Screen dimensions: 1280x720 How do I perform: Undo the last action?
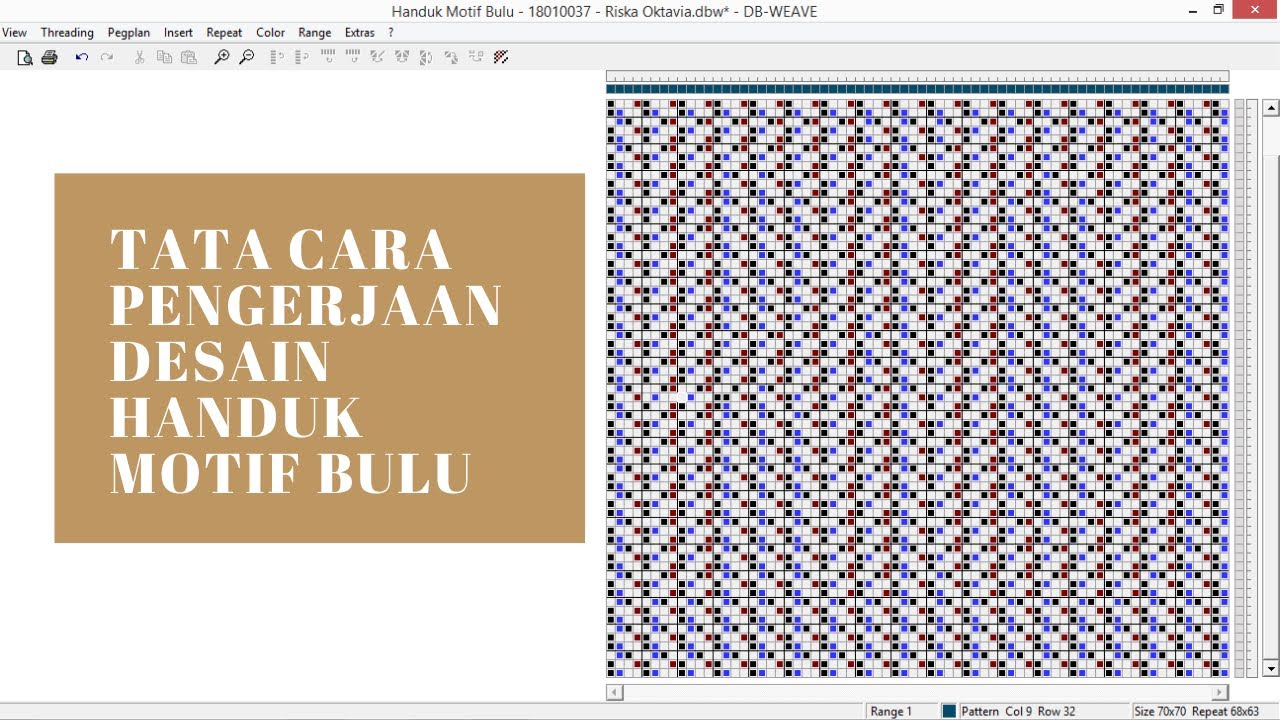[82, 58]
